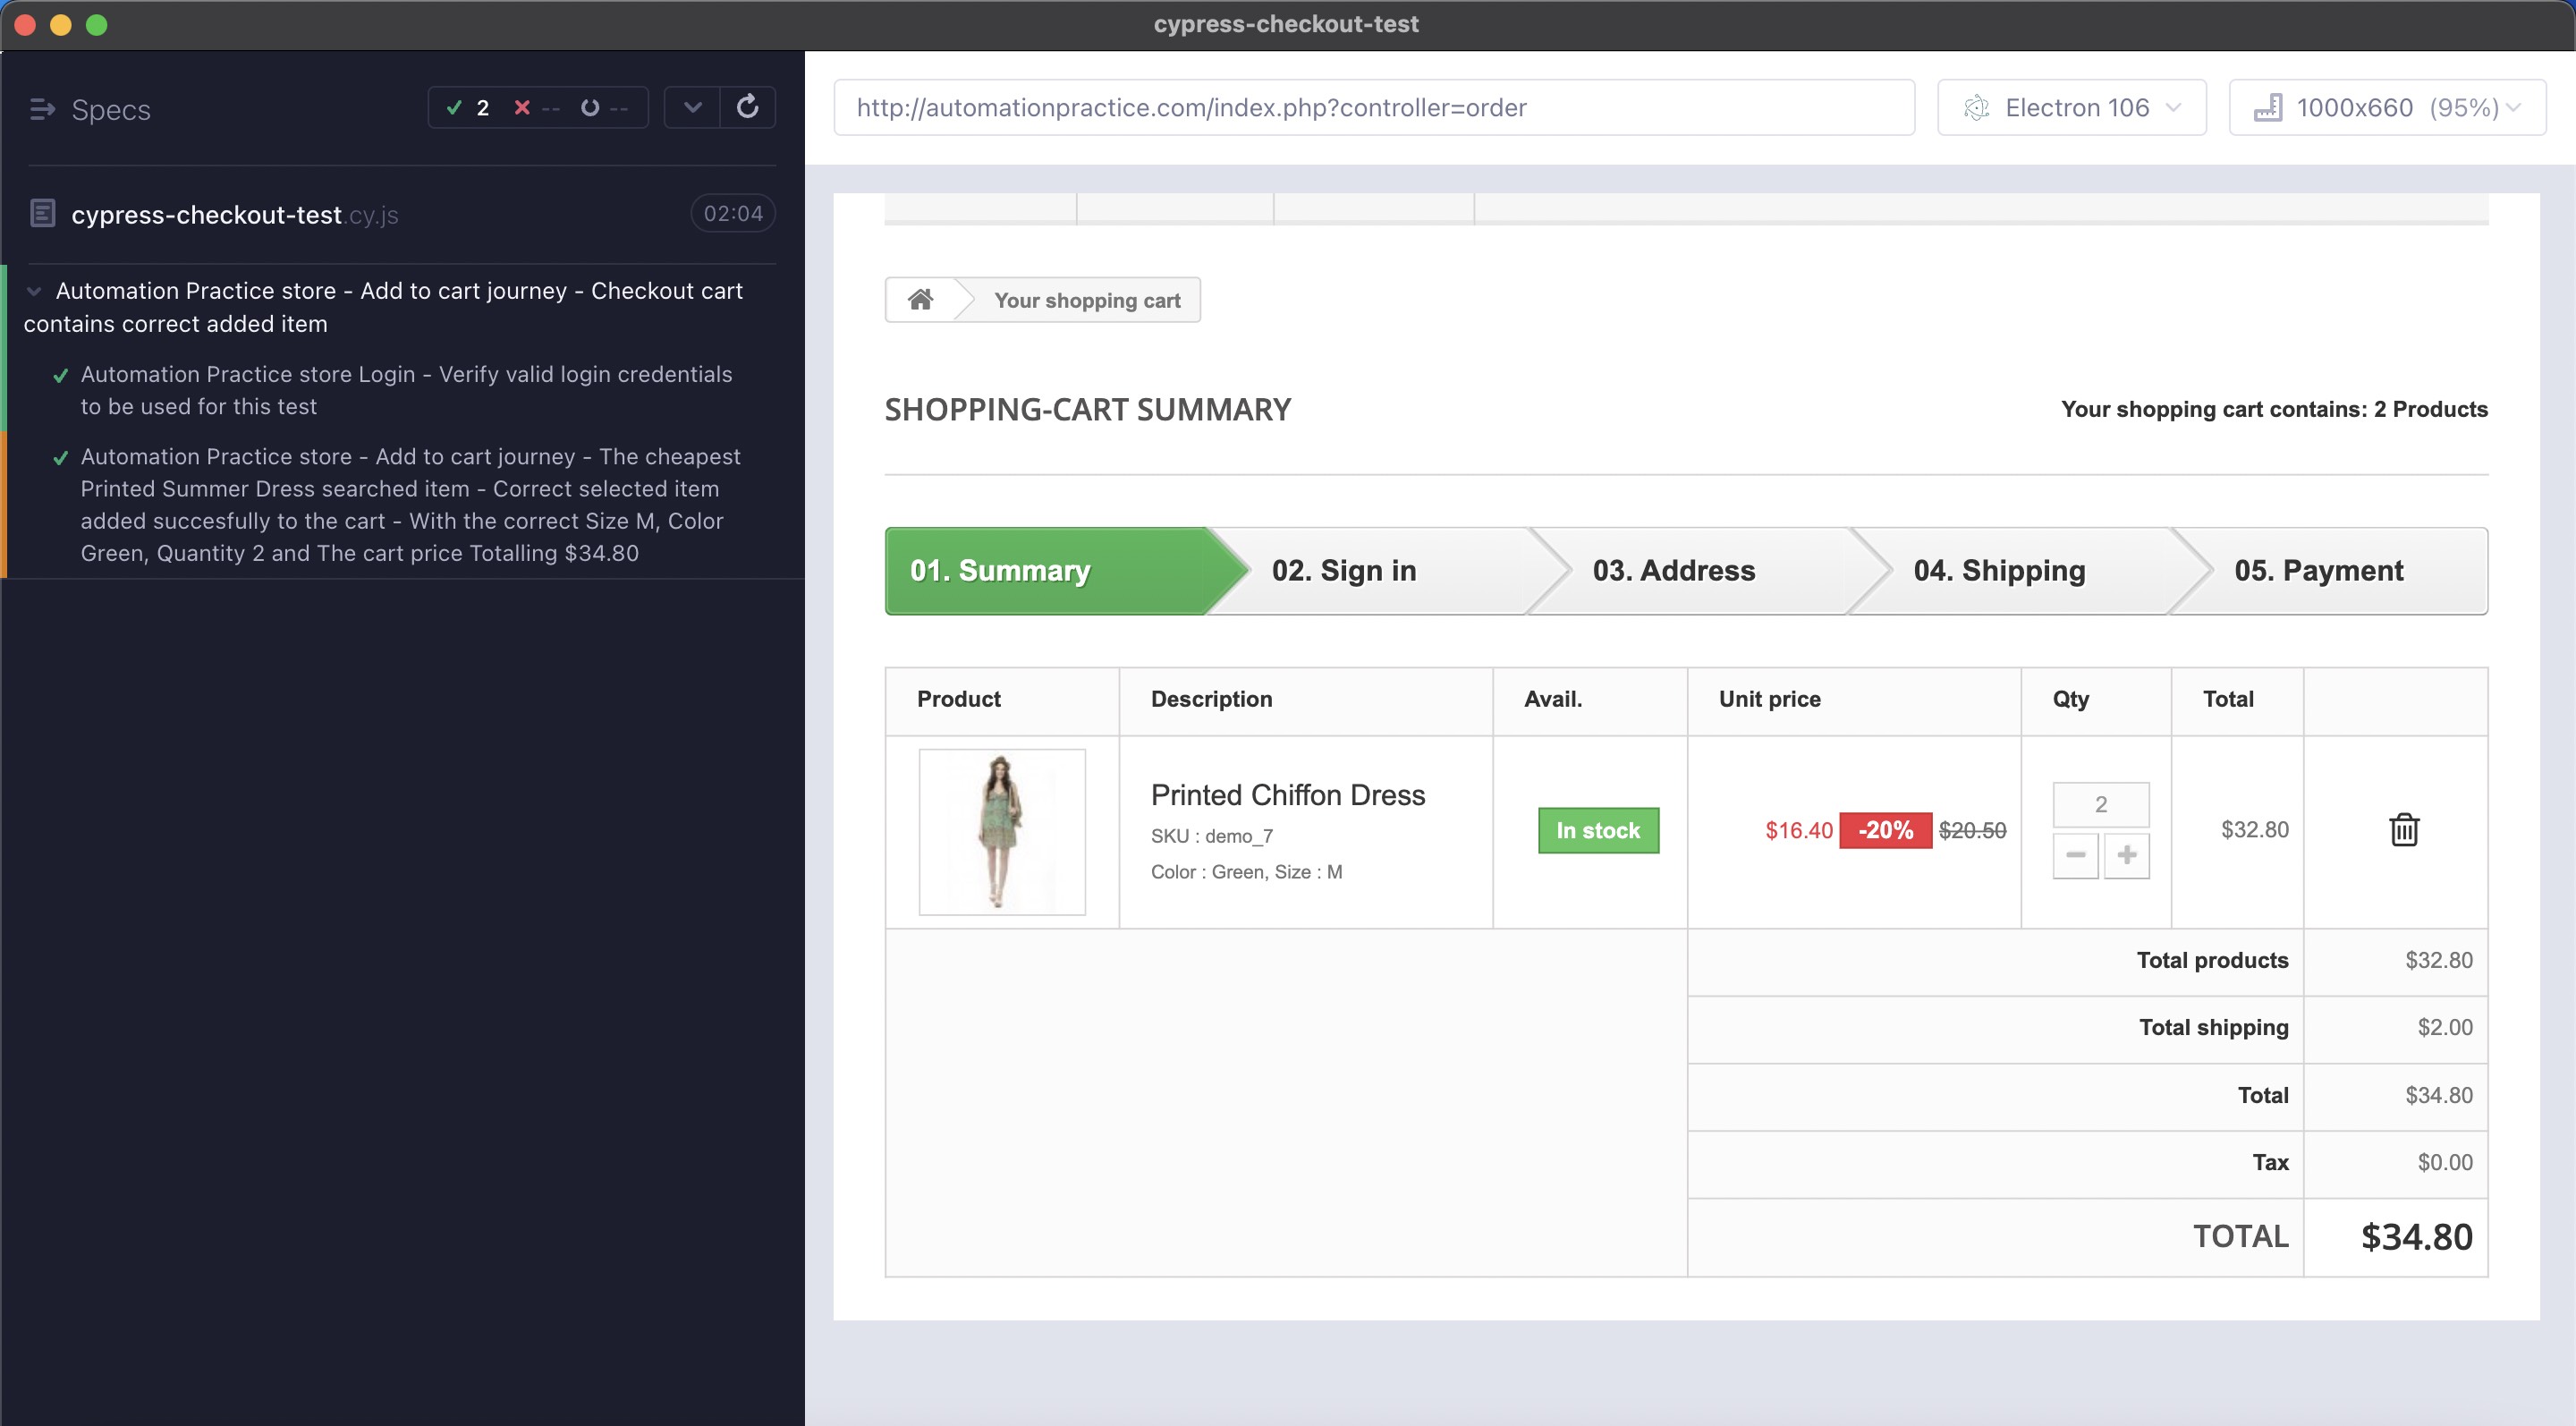This screenshot has width=2576, height=1426.
Task: Open the Your shopping cart breadcrumb link
Action: [x=1084, y=299]
